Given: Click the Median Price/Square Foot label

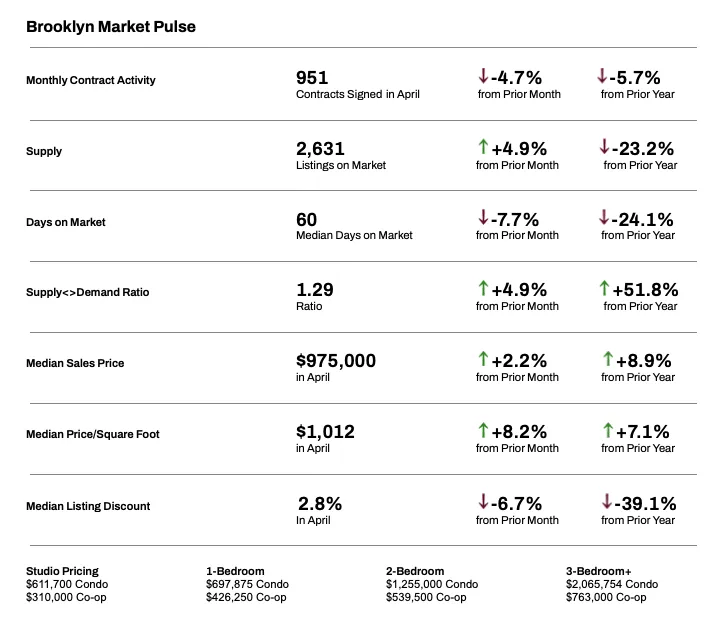Looking at the screenshot, I should pyautogui.click(x=93, y=435).
